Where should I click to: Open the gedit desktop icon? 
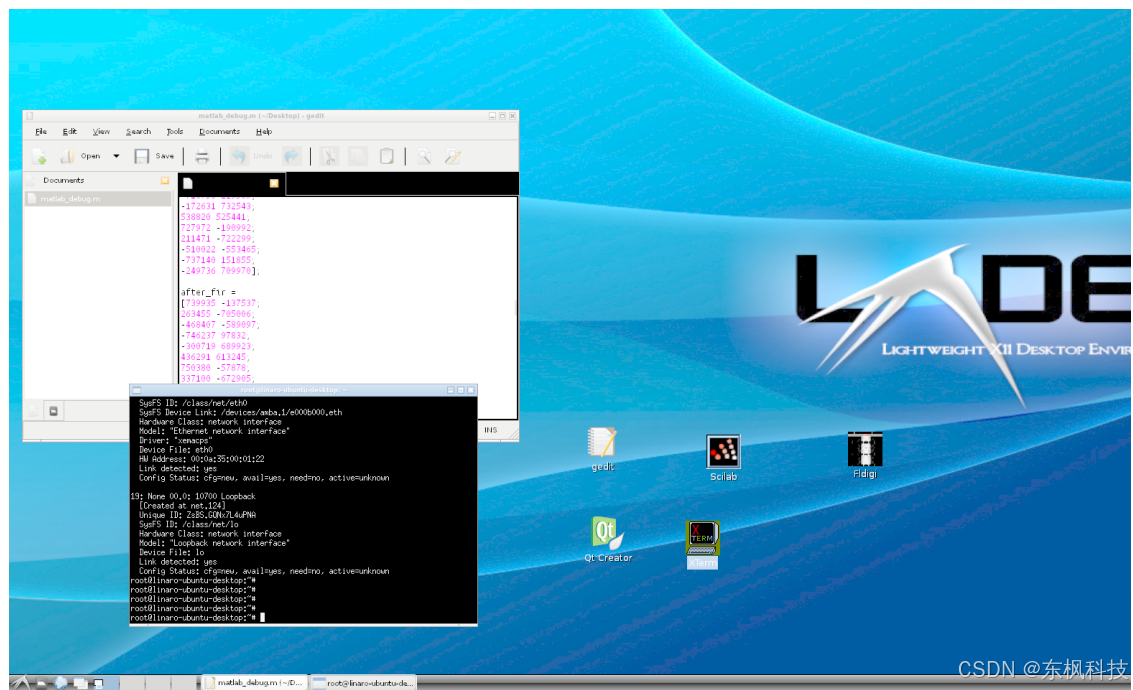[602, 449]
